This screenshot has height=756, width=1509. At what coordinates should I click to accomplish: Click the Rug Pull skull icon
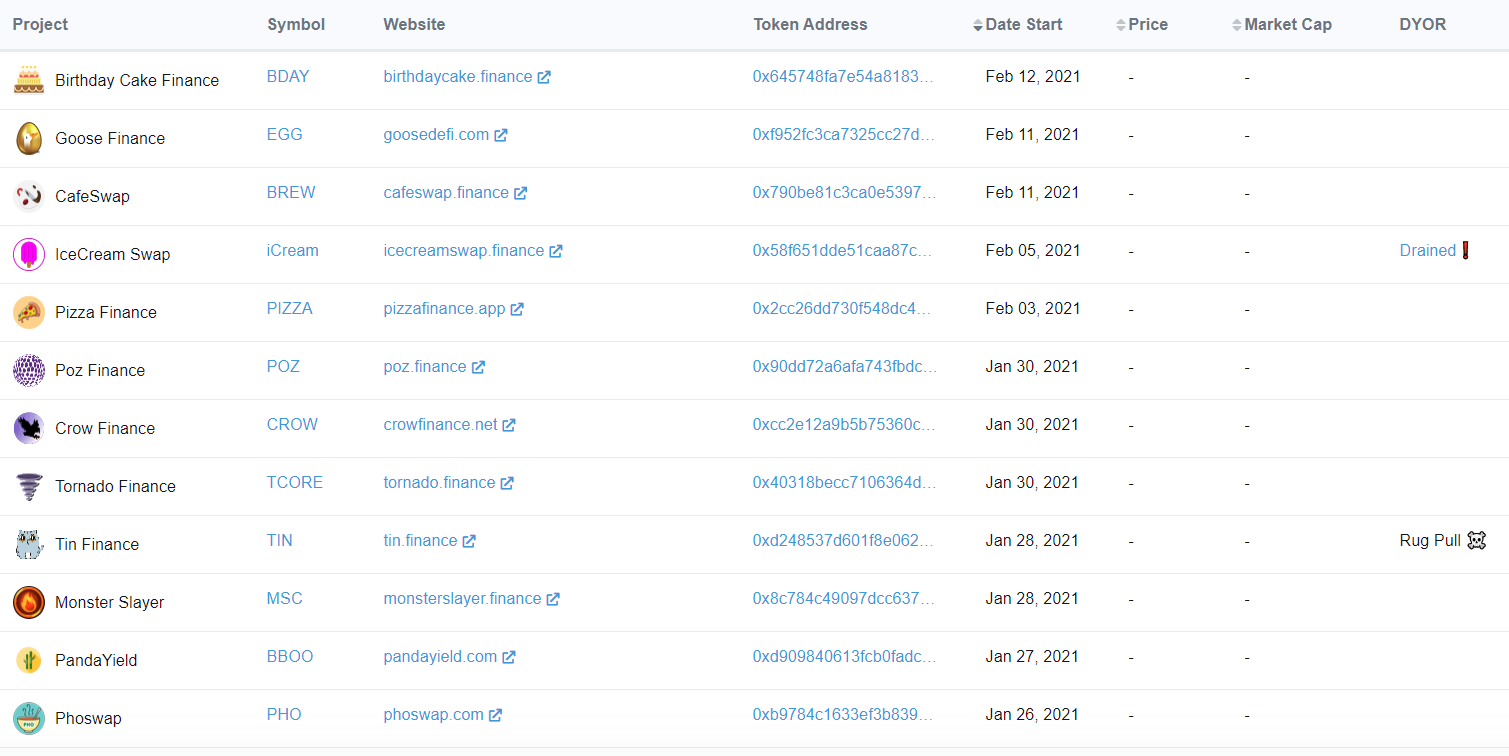tap(1476, 541)
